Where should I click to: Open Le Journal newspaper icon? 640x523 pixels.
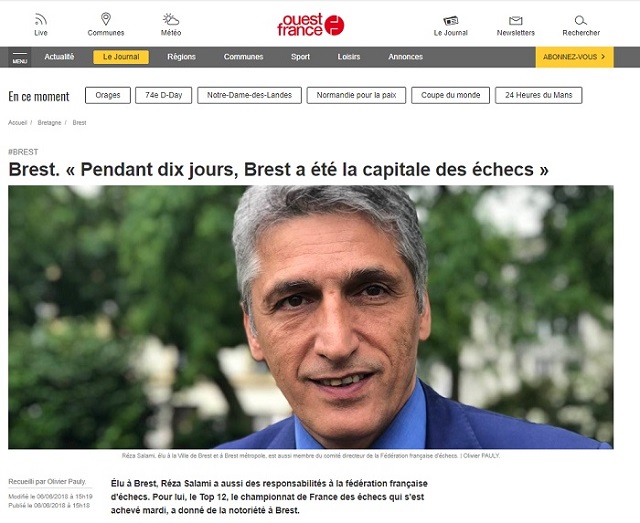click(451, 20)
